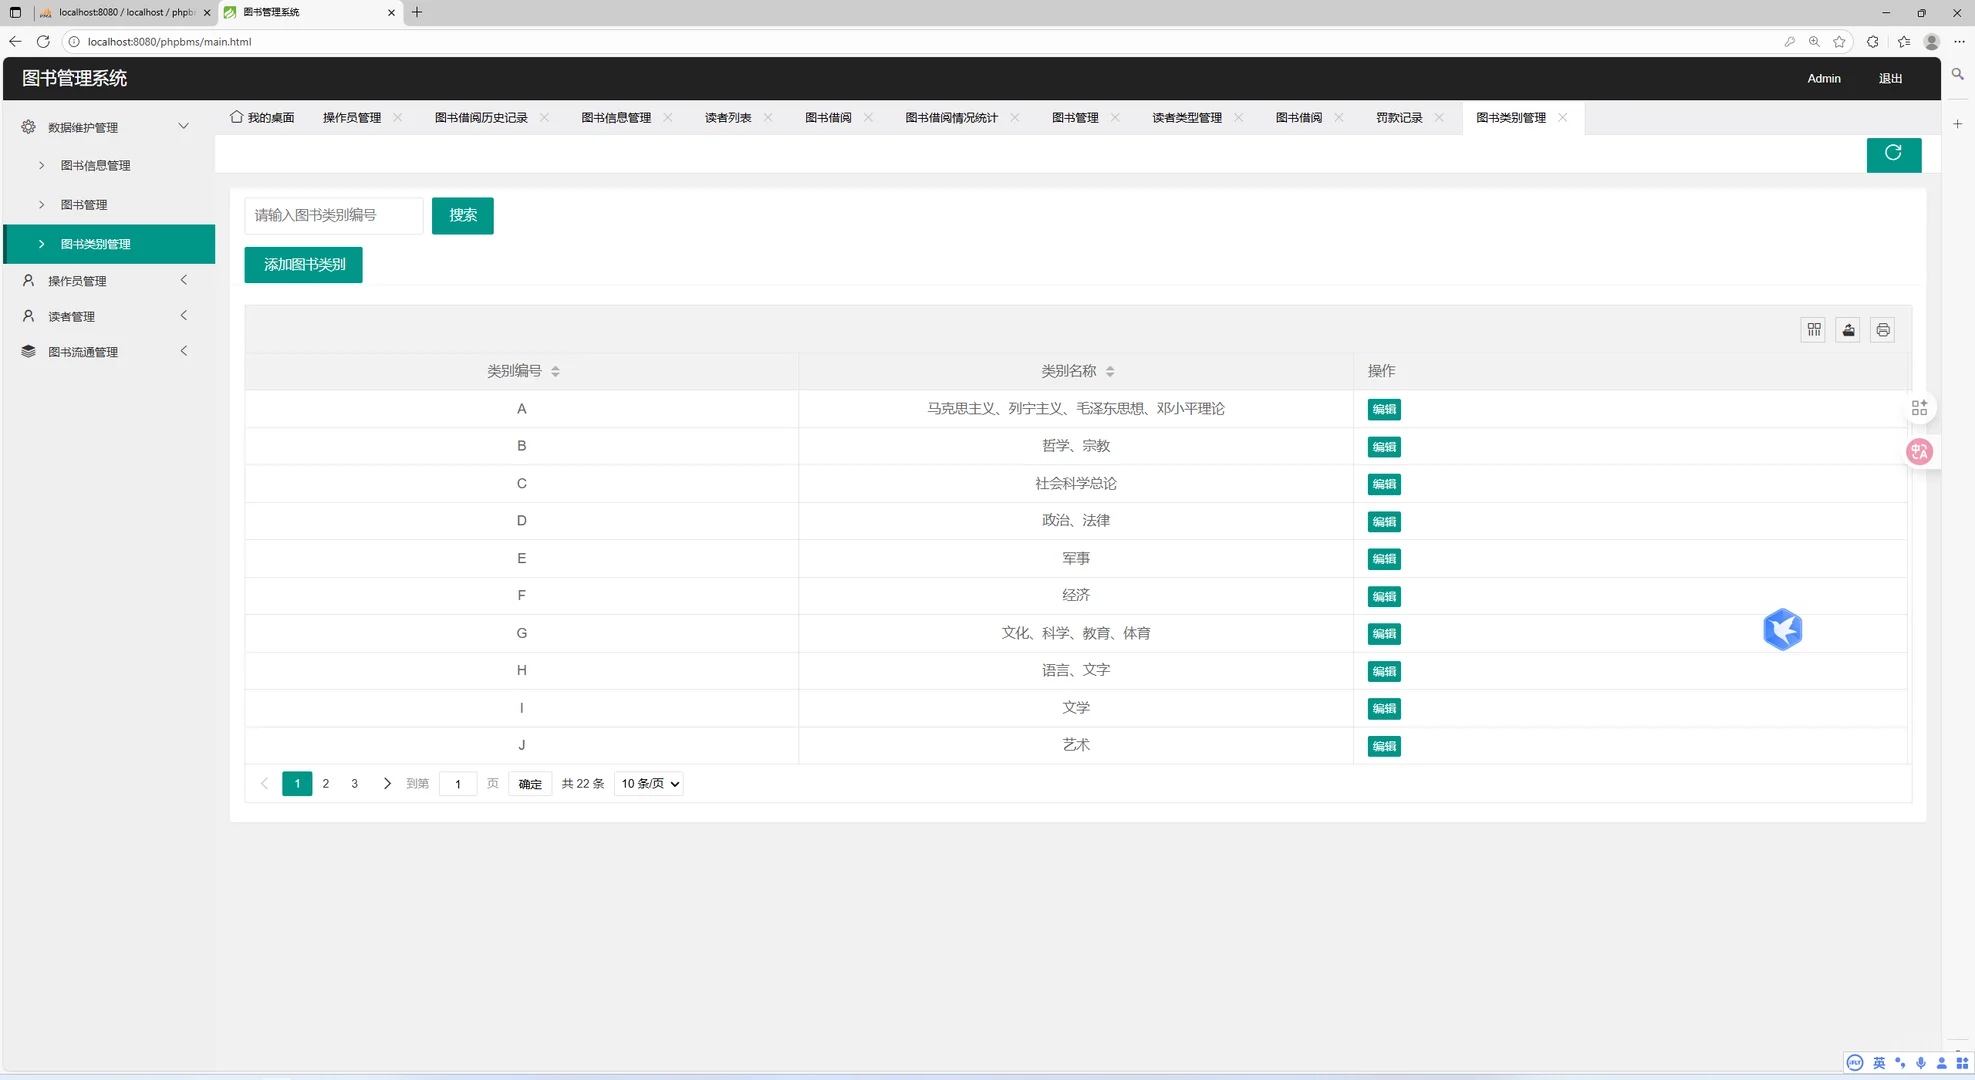Select the microphone icon in the input method bar

[x=1921, y=1063]
